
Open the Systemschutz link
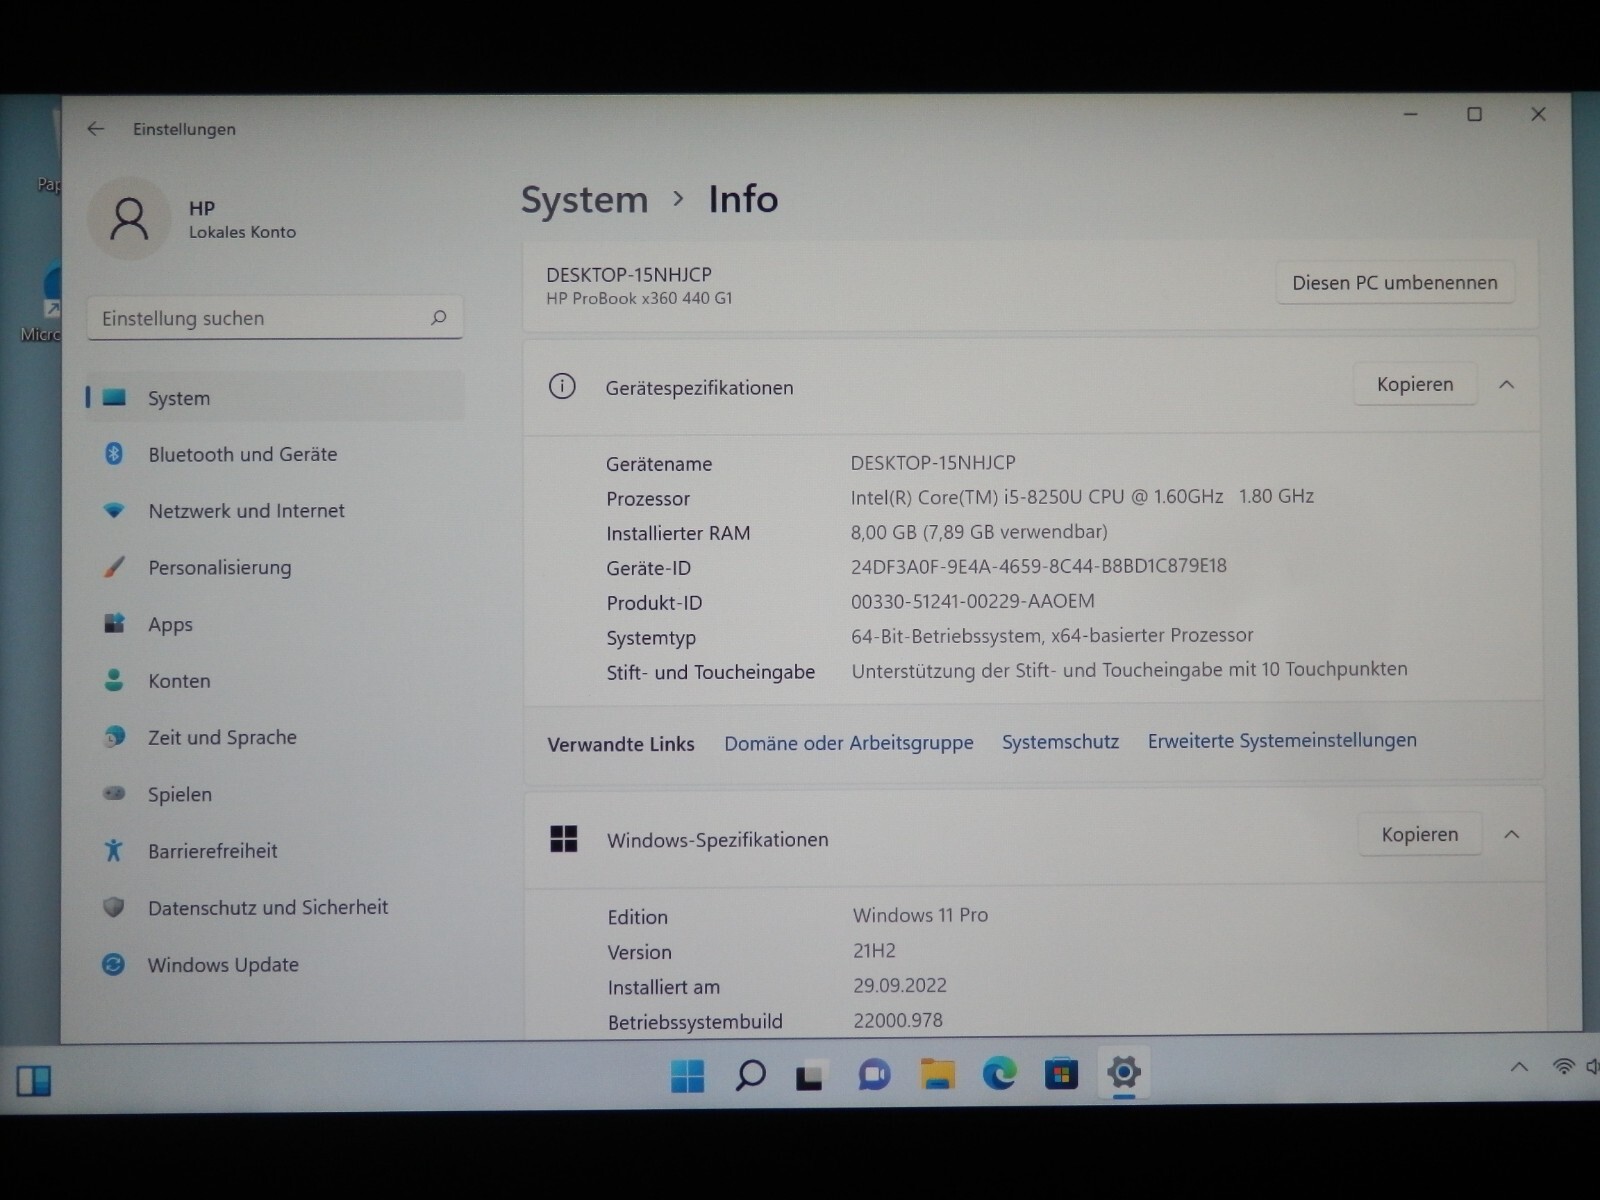1060,742
